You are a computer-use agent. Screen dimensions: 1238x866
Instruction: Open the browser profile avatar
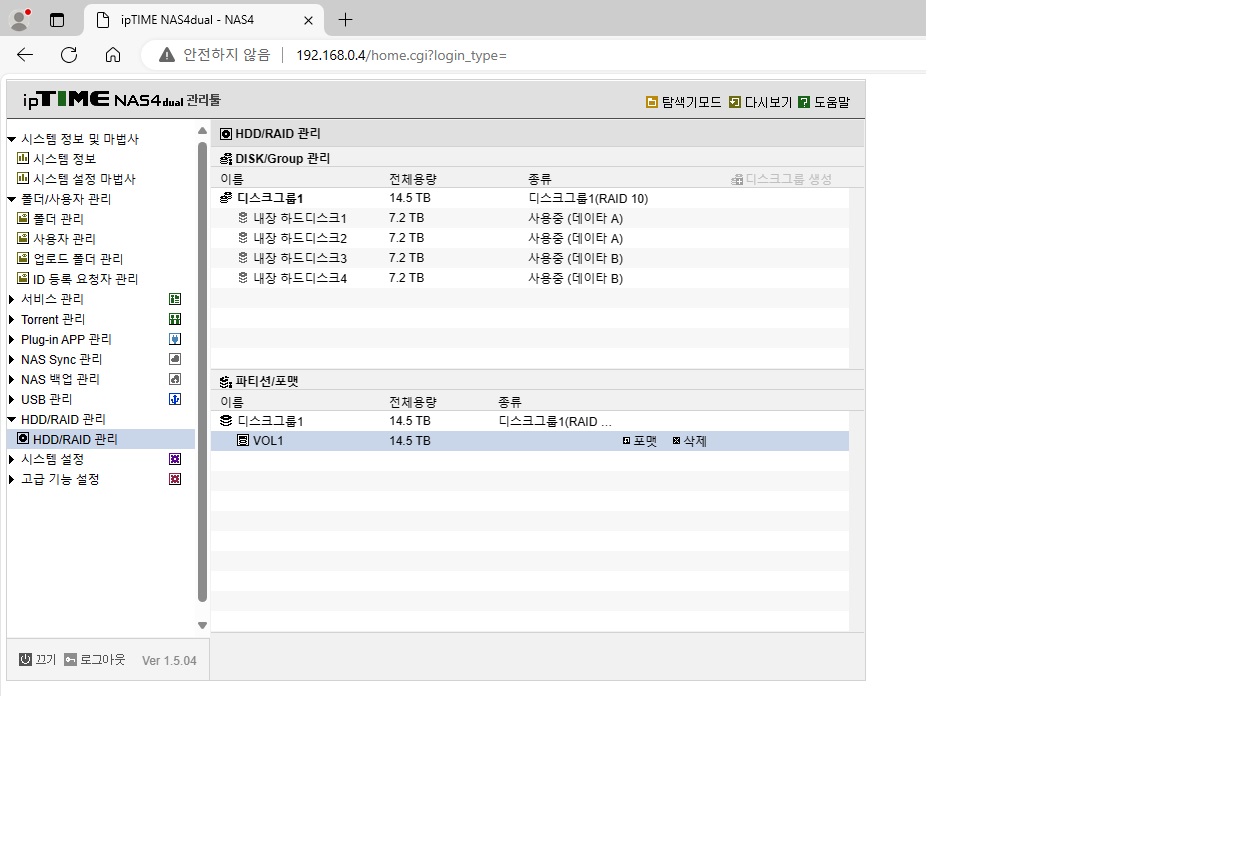(x=20, y=20)
